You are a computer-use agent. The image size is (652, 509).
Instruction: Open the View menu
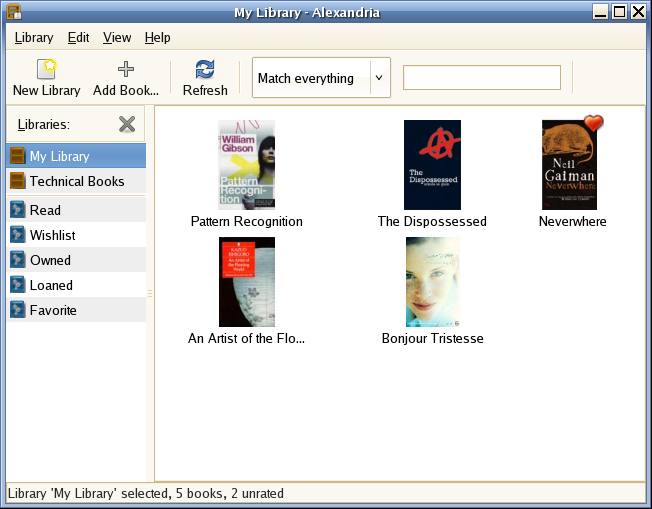point(117,37)
